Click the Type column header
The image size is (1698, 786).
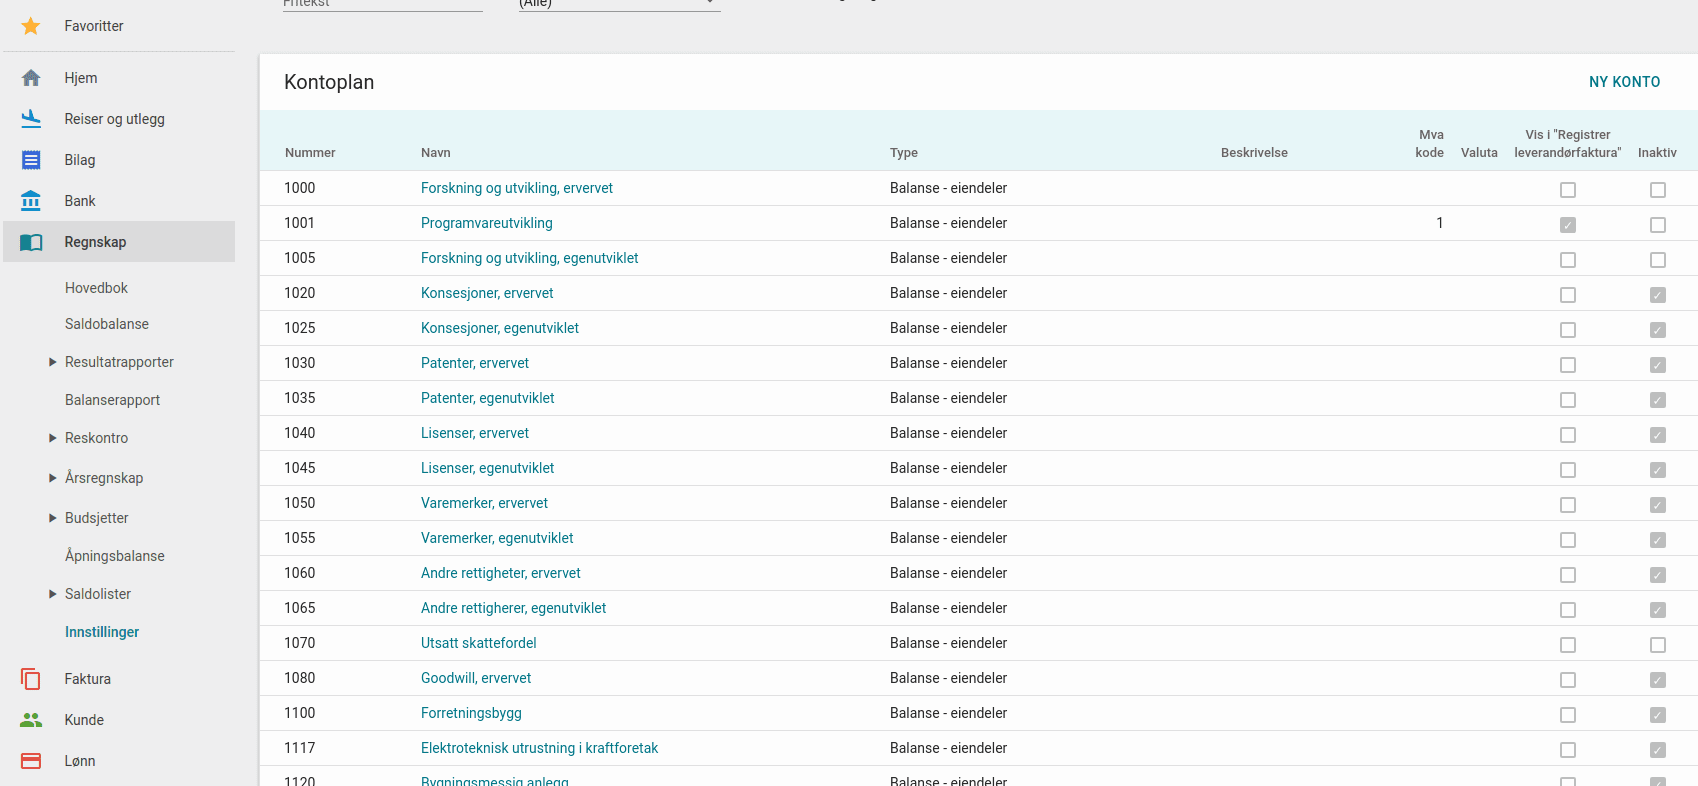pos(904,153)
